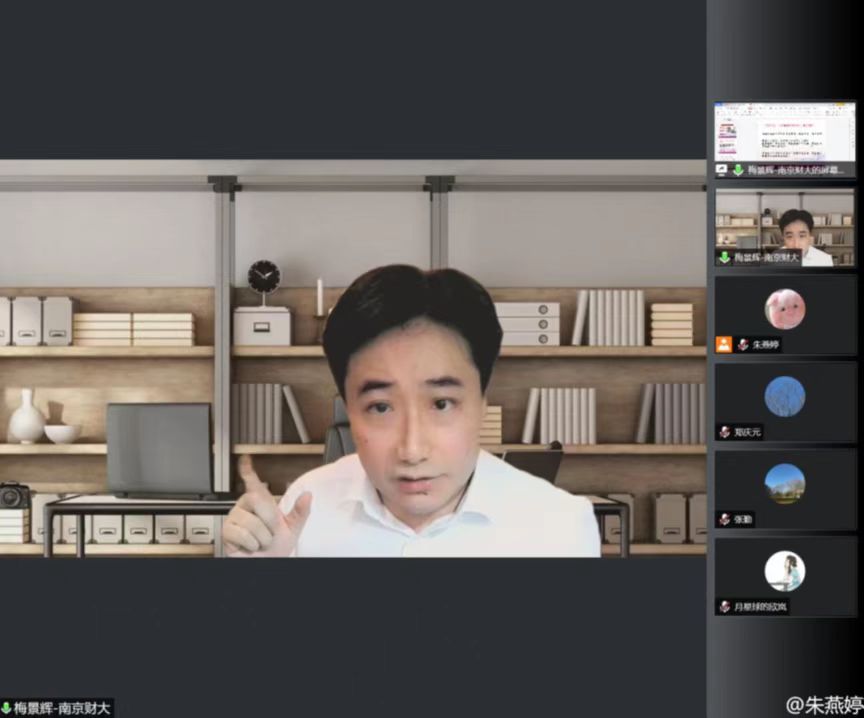
Task: Select the 郑庆元 name label
Action: pyautogui.click(x=750, y=432)
